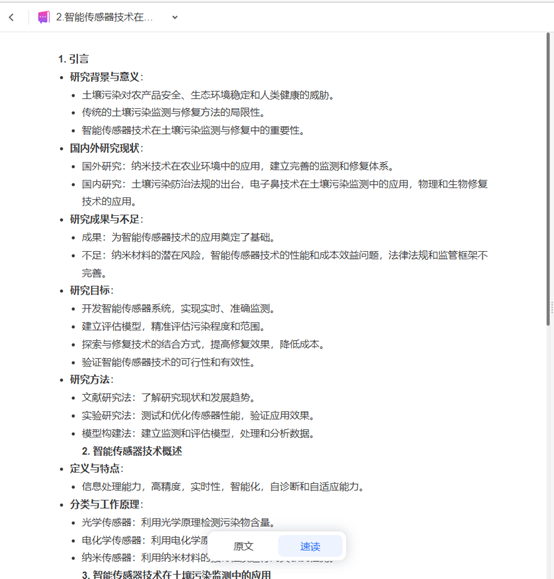Screen dimensions: 554x579
Task: Click the 国外研究 line about 纳米技术
Action: click(x=237, y=166)
